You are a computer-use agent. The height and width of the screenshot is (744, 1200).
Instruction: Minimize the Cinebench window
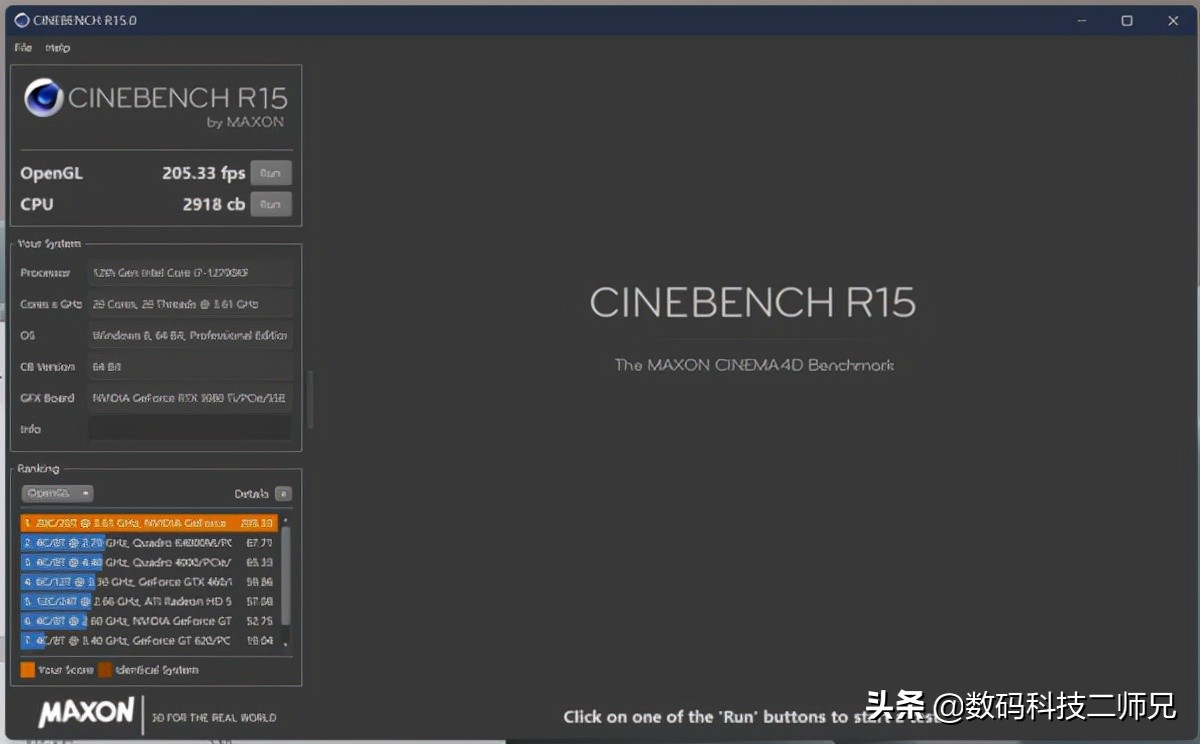coord(1082,20)
